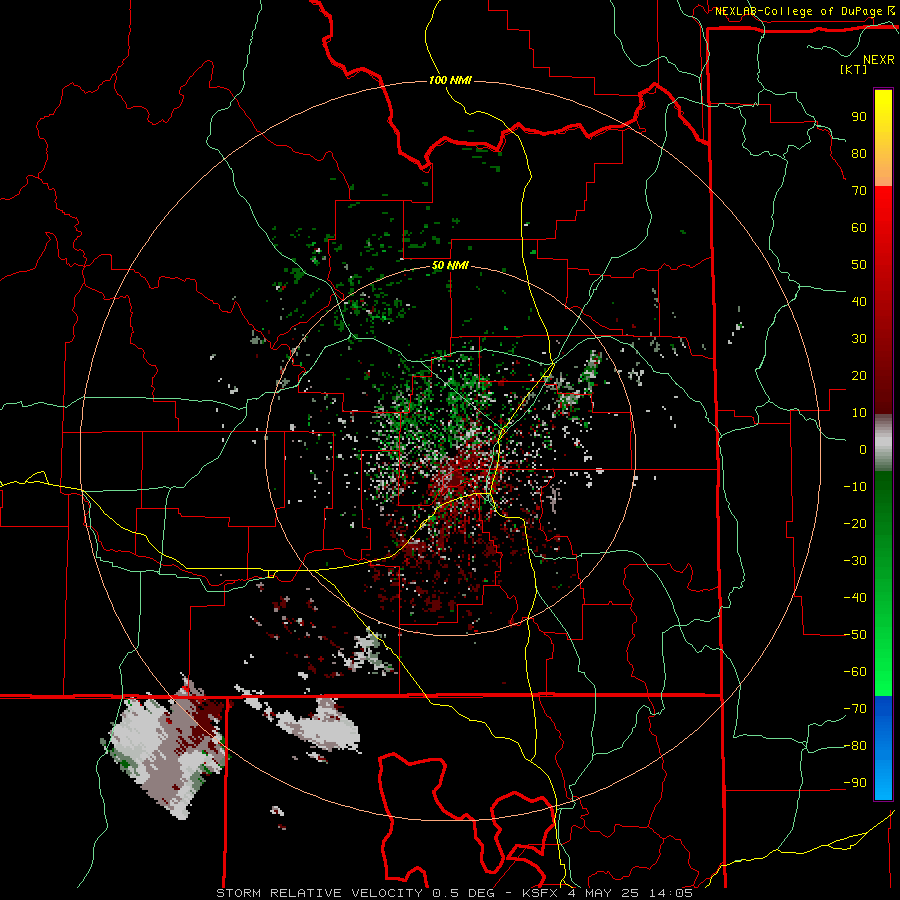Click the Storm Relative Velocity caption text
The width and height of the screenshot is (900, 900).
[455, 893]
